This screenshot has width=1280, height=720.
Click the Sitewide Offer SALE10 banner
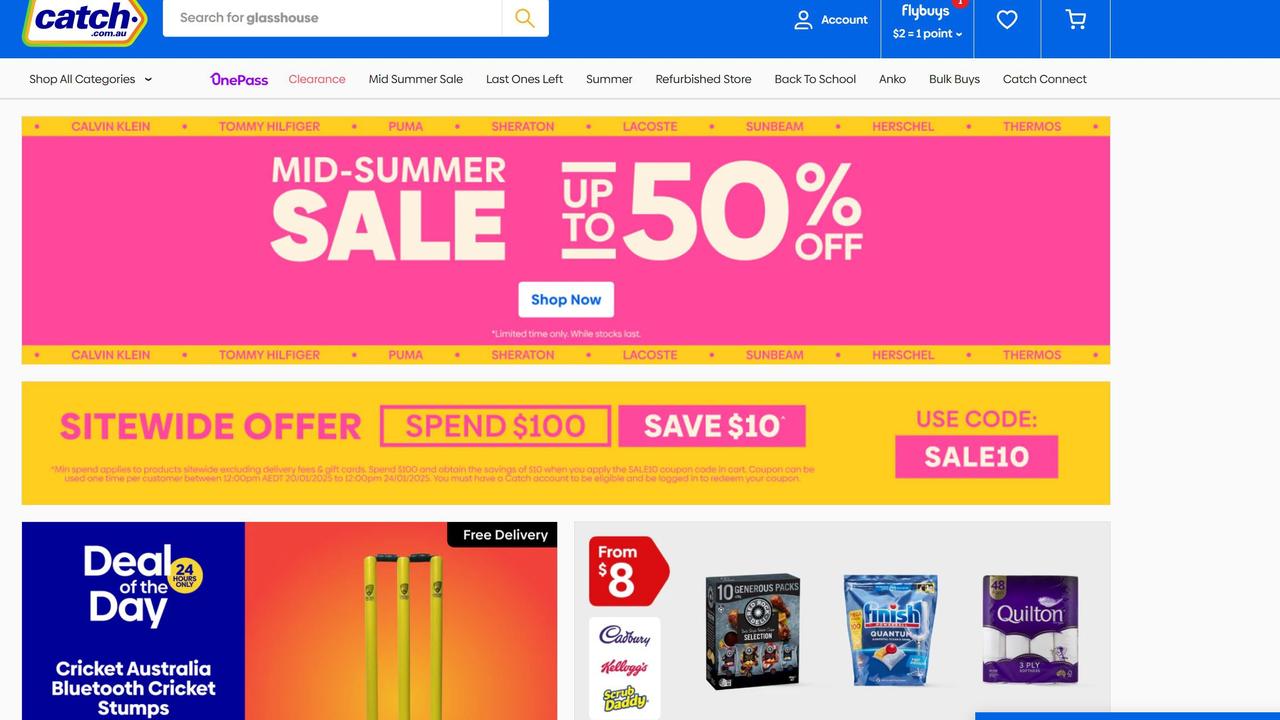[x=566, y=443]
